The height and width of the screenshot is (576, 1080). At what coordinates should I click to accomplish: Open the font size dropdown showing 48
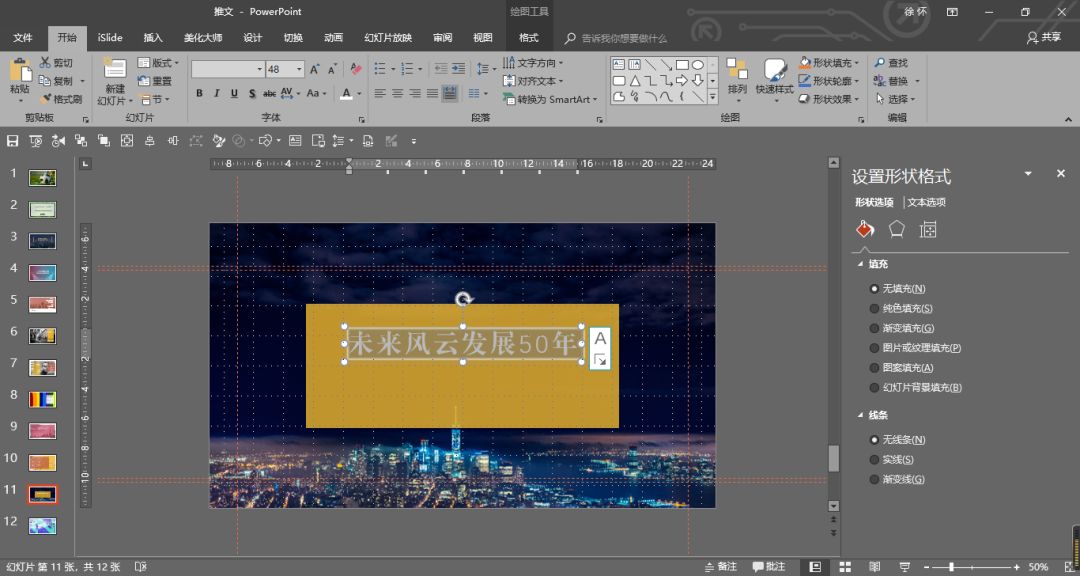tap(299, 69)
